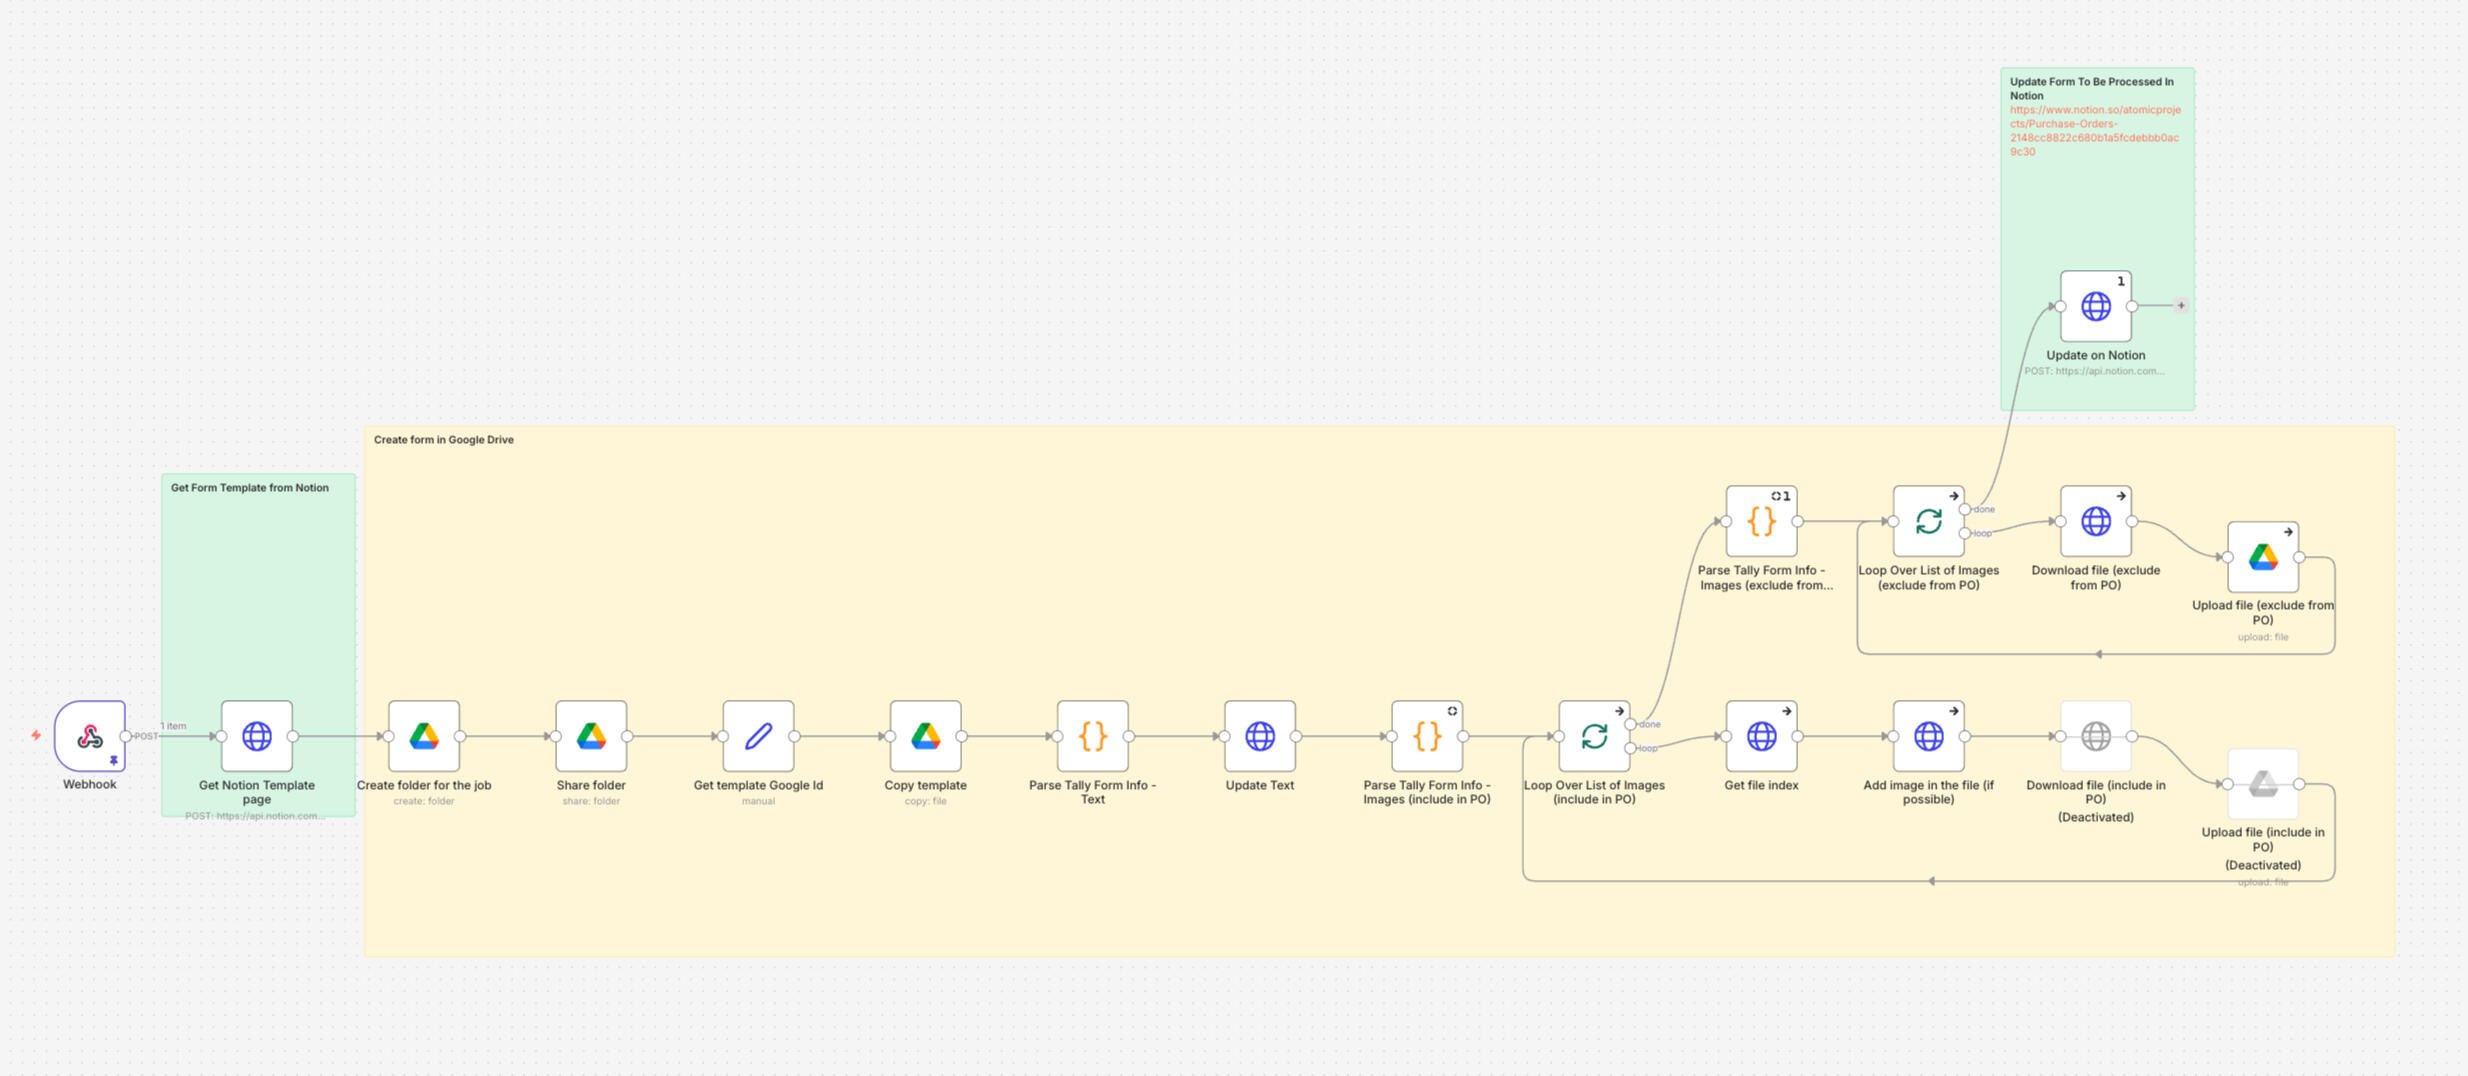Open the "Download file (exclude from PO)" node
Image resolution: width=2468 pixels, height=1076 pixels.
[x=2094, y=521]
